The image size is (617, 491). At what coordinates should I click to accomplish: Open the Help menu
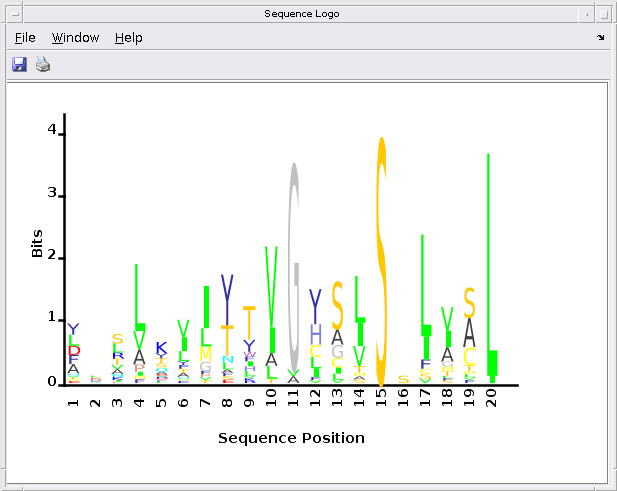pos(129,38)
